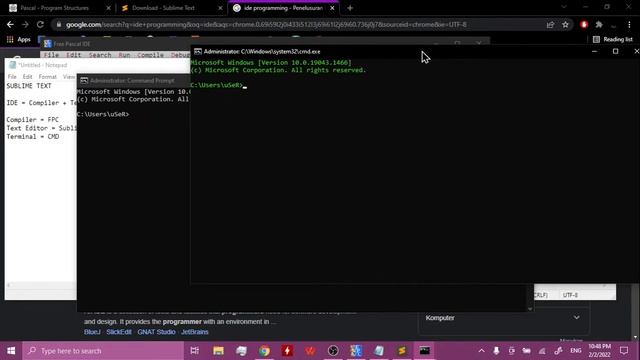Minimize the front cmd.exe window
This screenshot has height=360, width=640.
(x=594, y=51)
